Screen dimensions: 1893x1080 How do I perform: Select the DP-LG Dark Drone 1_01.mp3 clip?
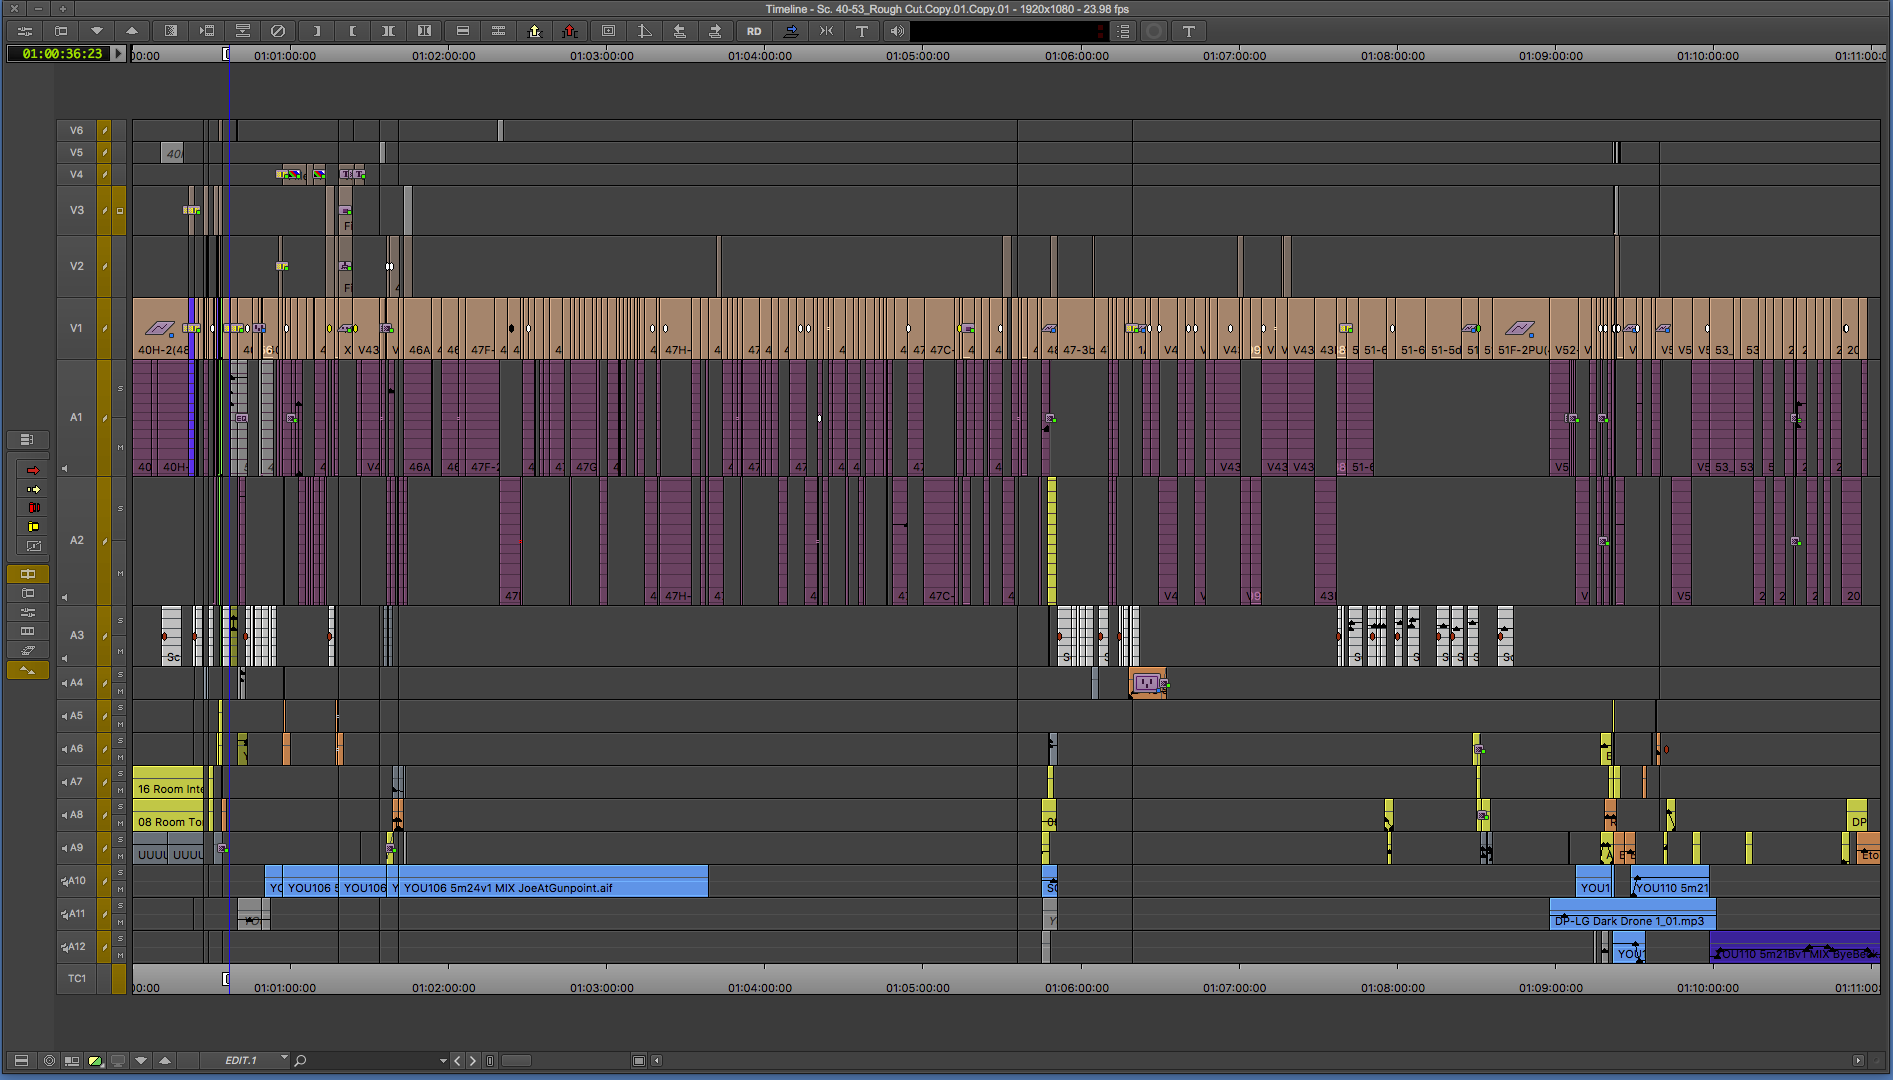[1632, 914]
